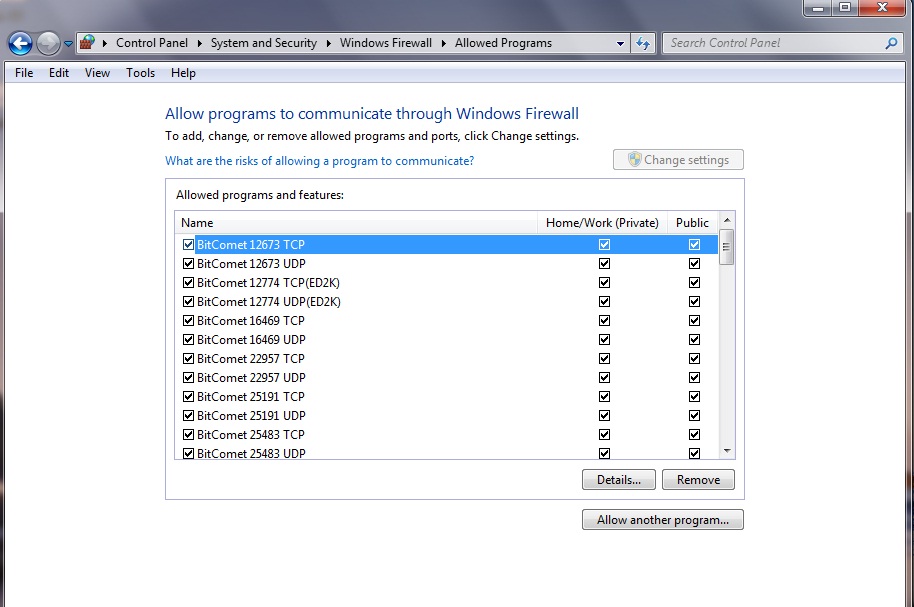
Task: Click the search magnifier icon
Action: (891, 43)
